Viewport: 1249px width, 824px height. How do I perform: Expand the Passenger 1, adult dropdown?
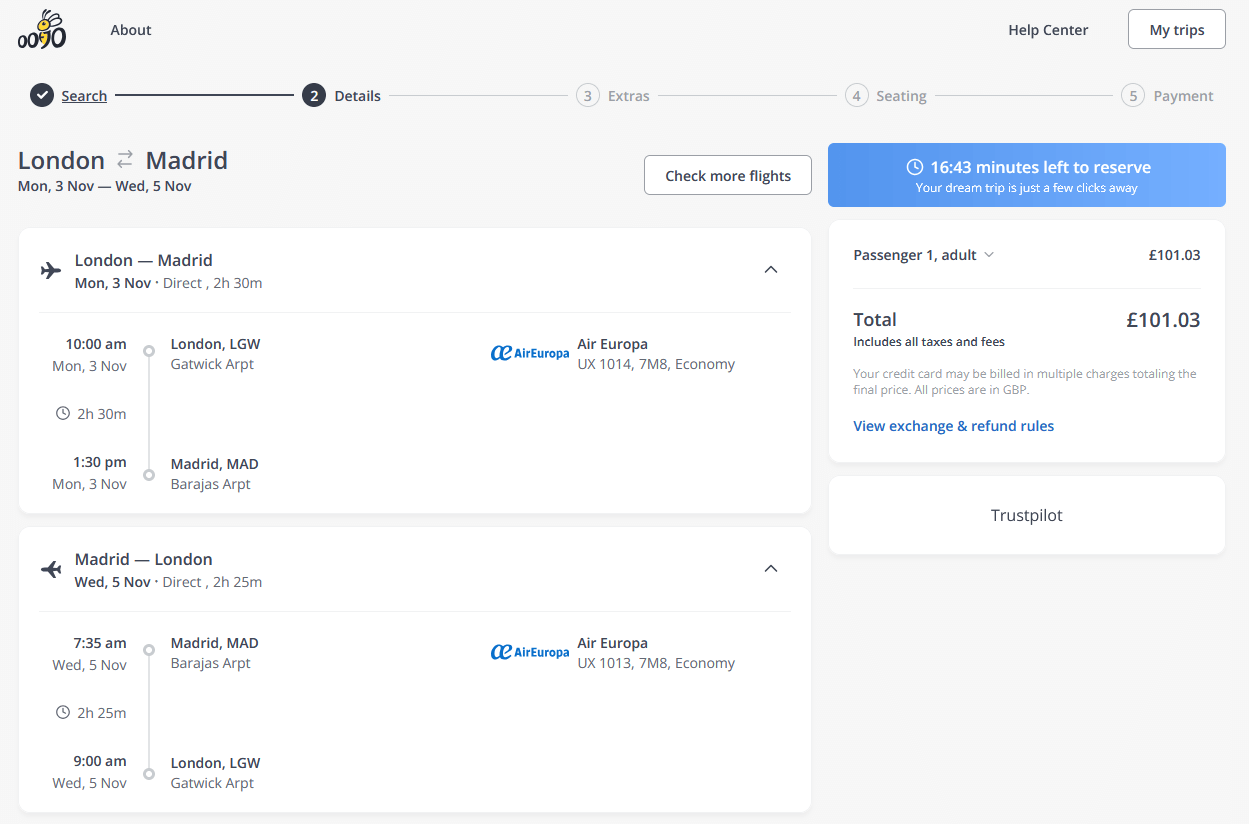point(989,255)
